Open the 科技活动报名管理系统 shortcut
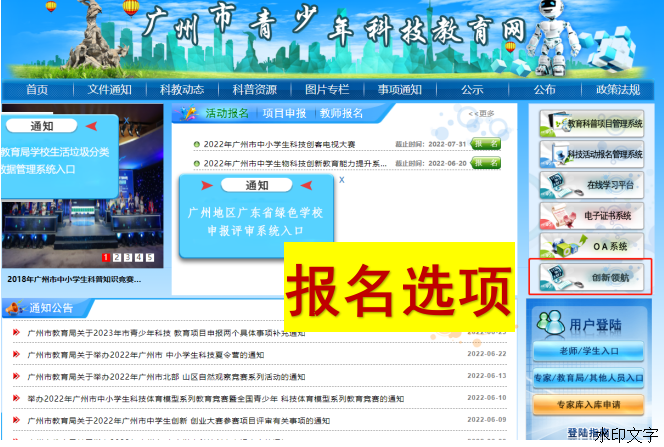Viewport: 664px width, 447px height. point(592,154)
